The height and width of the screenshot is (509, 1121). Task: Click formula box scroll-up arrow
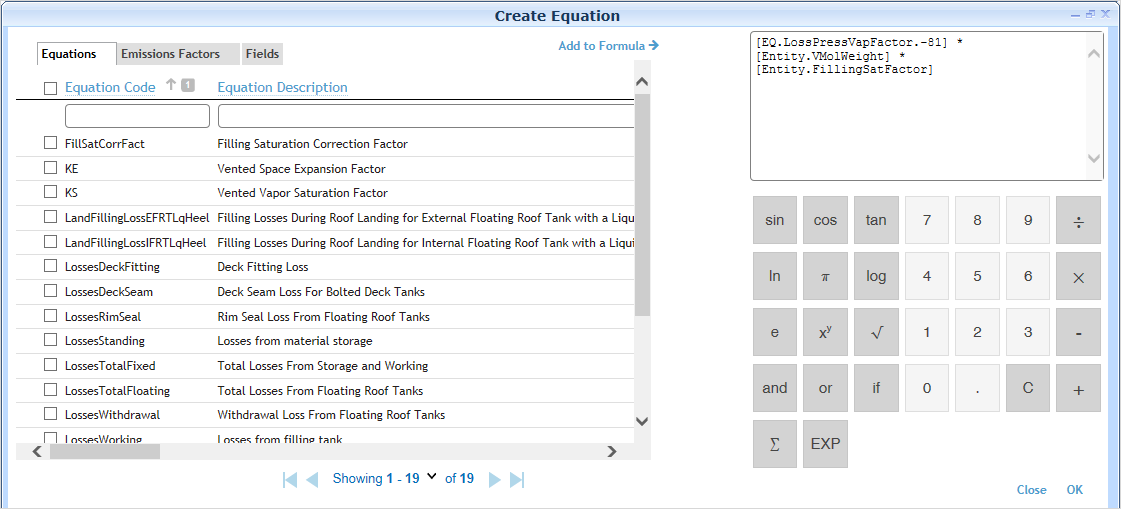coord(1094,54)
